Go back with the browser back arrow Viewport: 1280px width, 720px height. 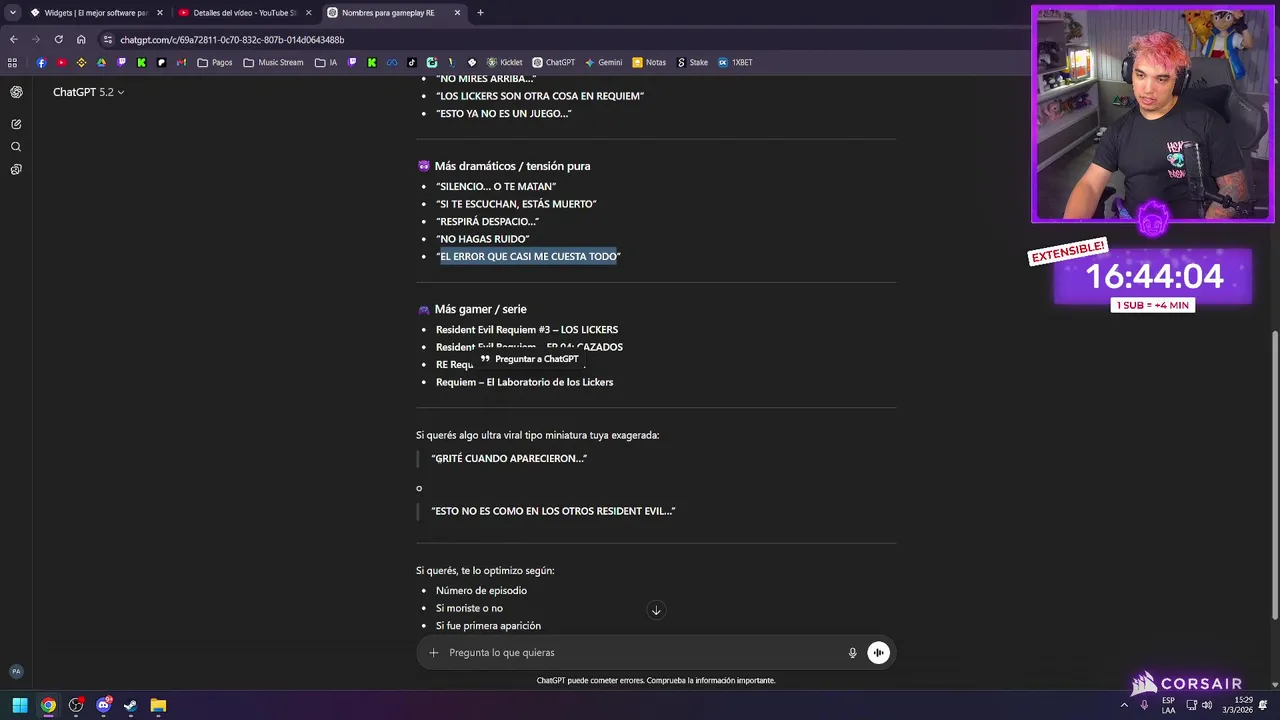pyautogui.click(x=13, y=40)
